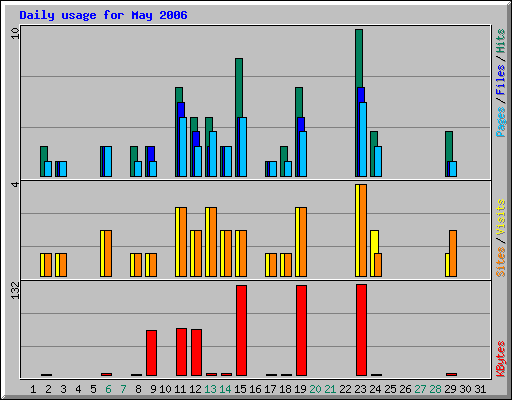
Task: Select day "25" on the x-axis
Action: (390, 389)
